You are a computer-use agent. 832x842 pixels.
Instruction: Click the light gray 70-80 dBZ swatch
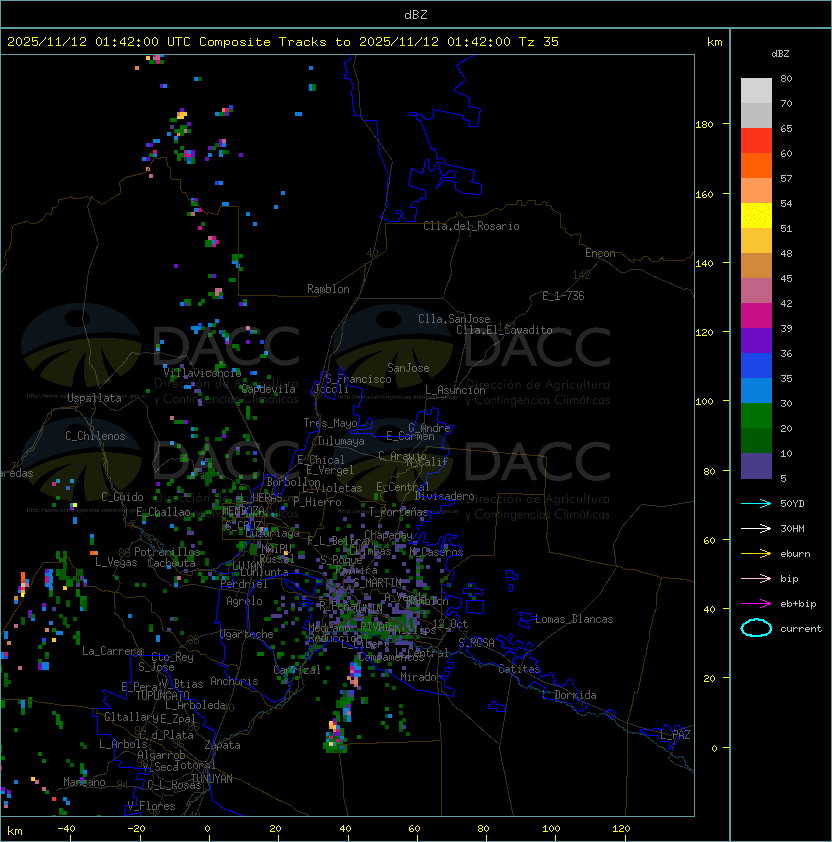[756, 91]
